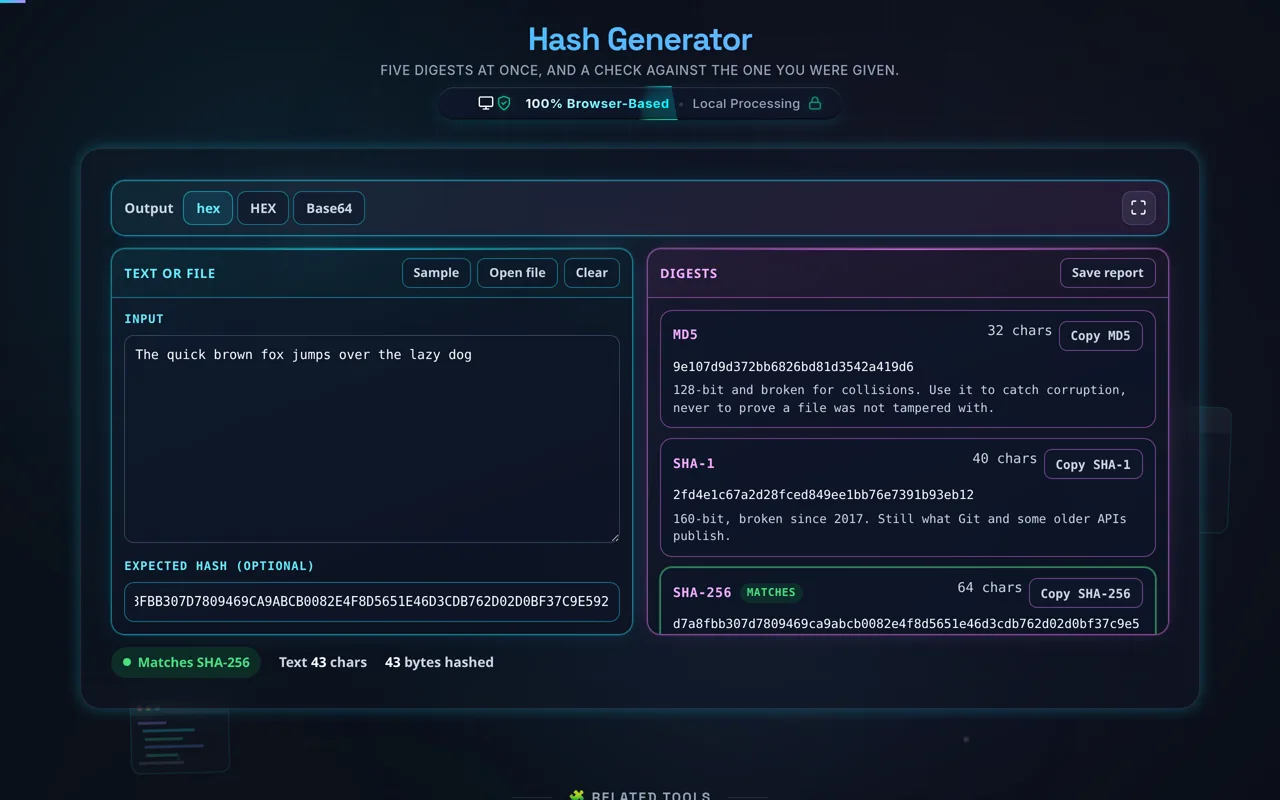
Task: Click the SHA-1 description starting '160-bit, broken'
Action: (900, 527)
